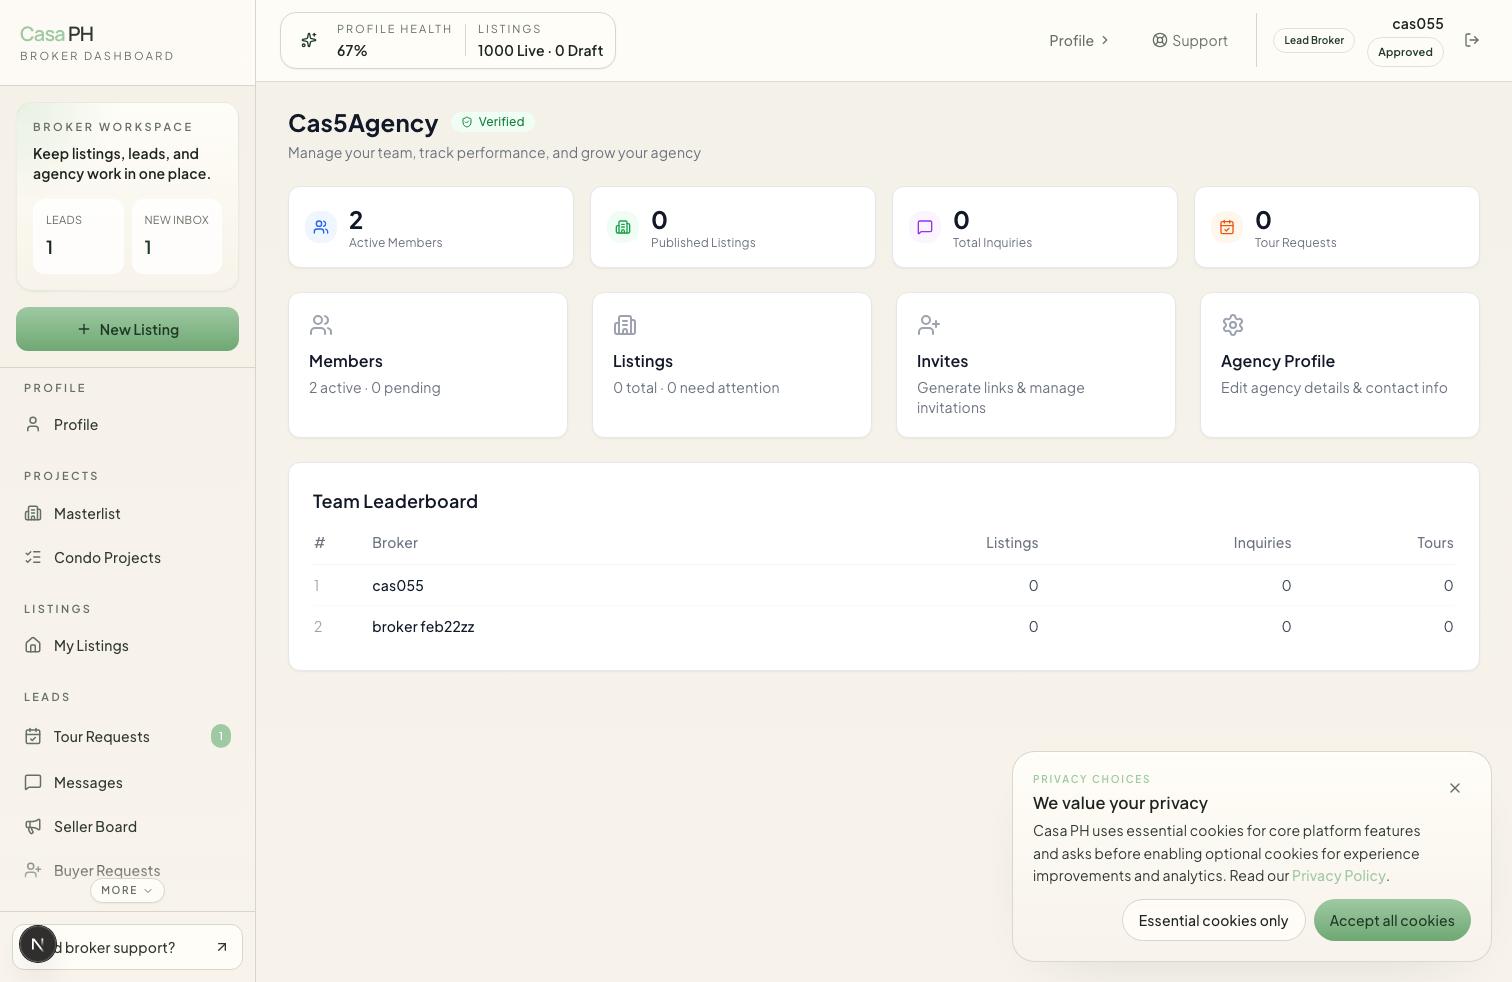Image resolution: width=1512 pixels, height=982 pixels.
Task: Click the Tour Requests calendar icon card
Action: (x=1227, y=227)
